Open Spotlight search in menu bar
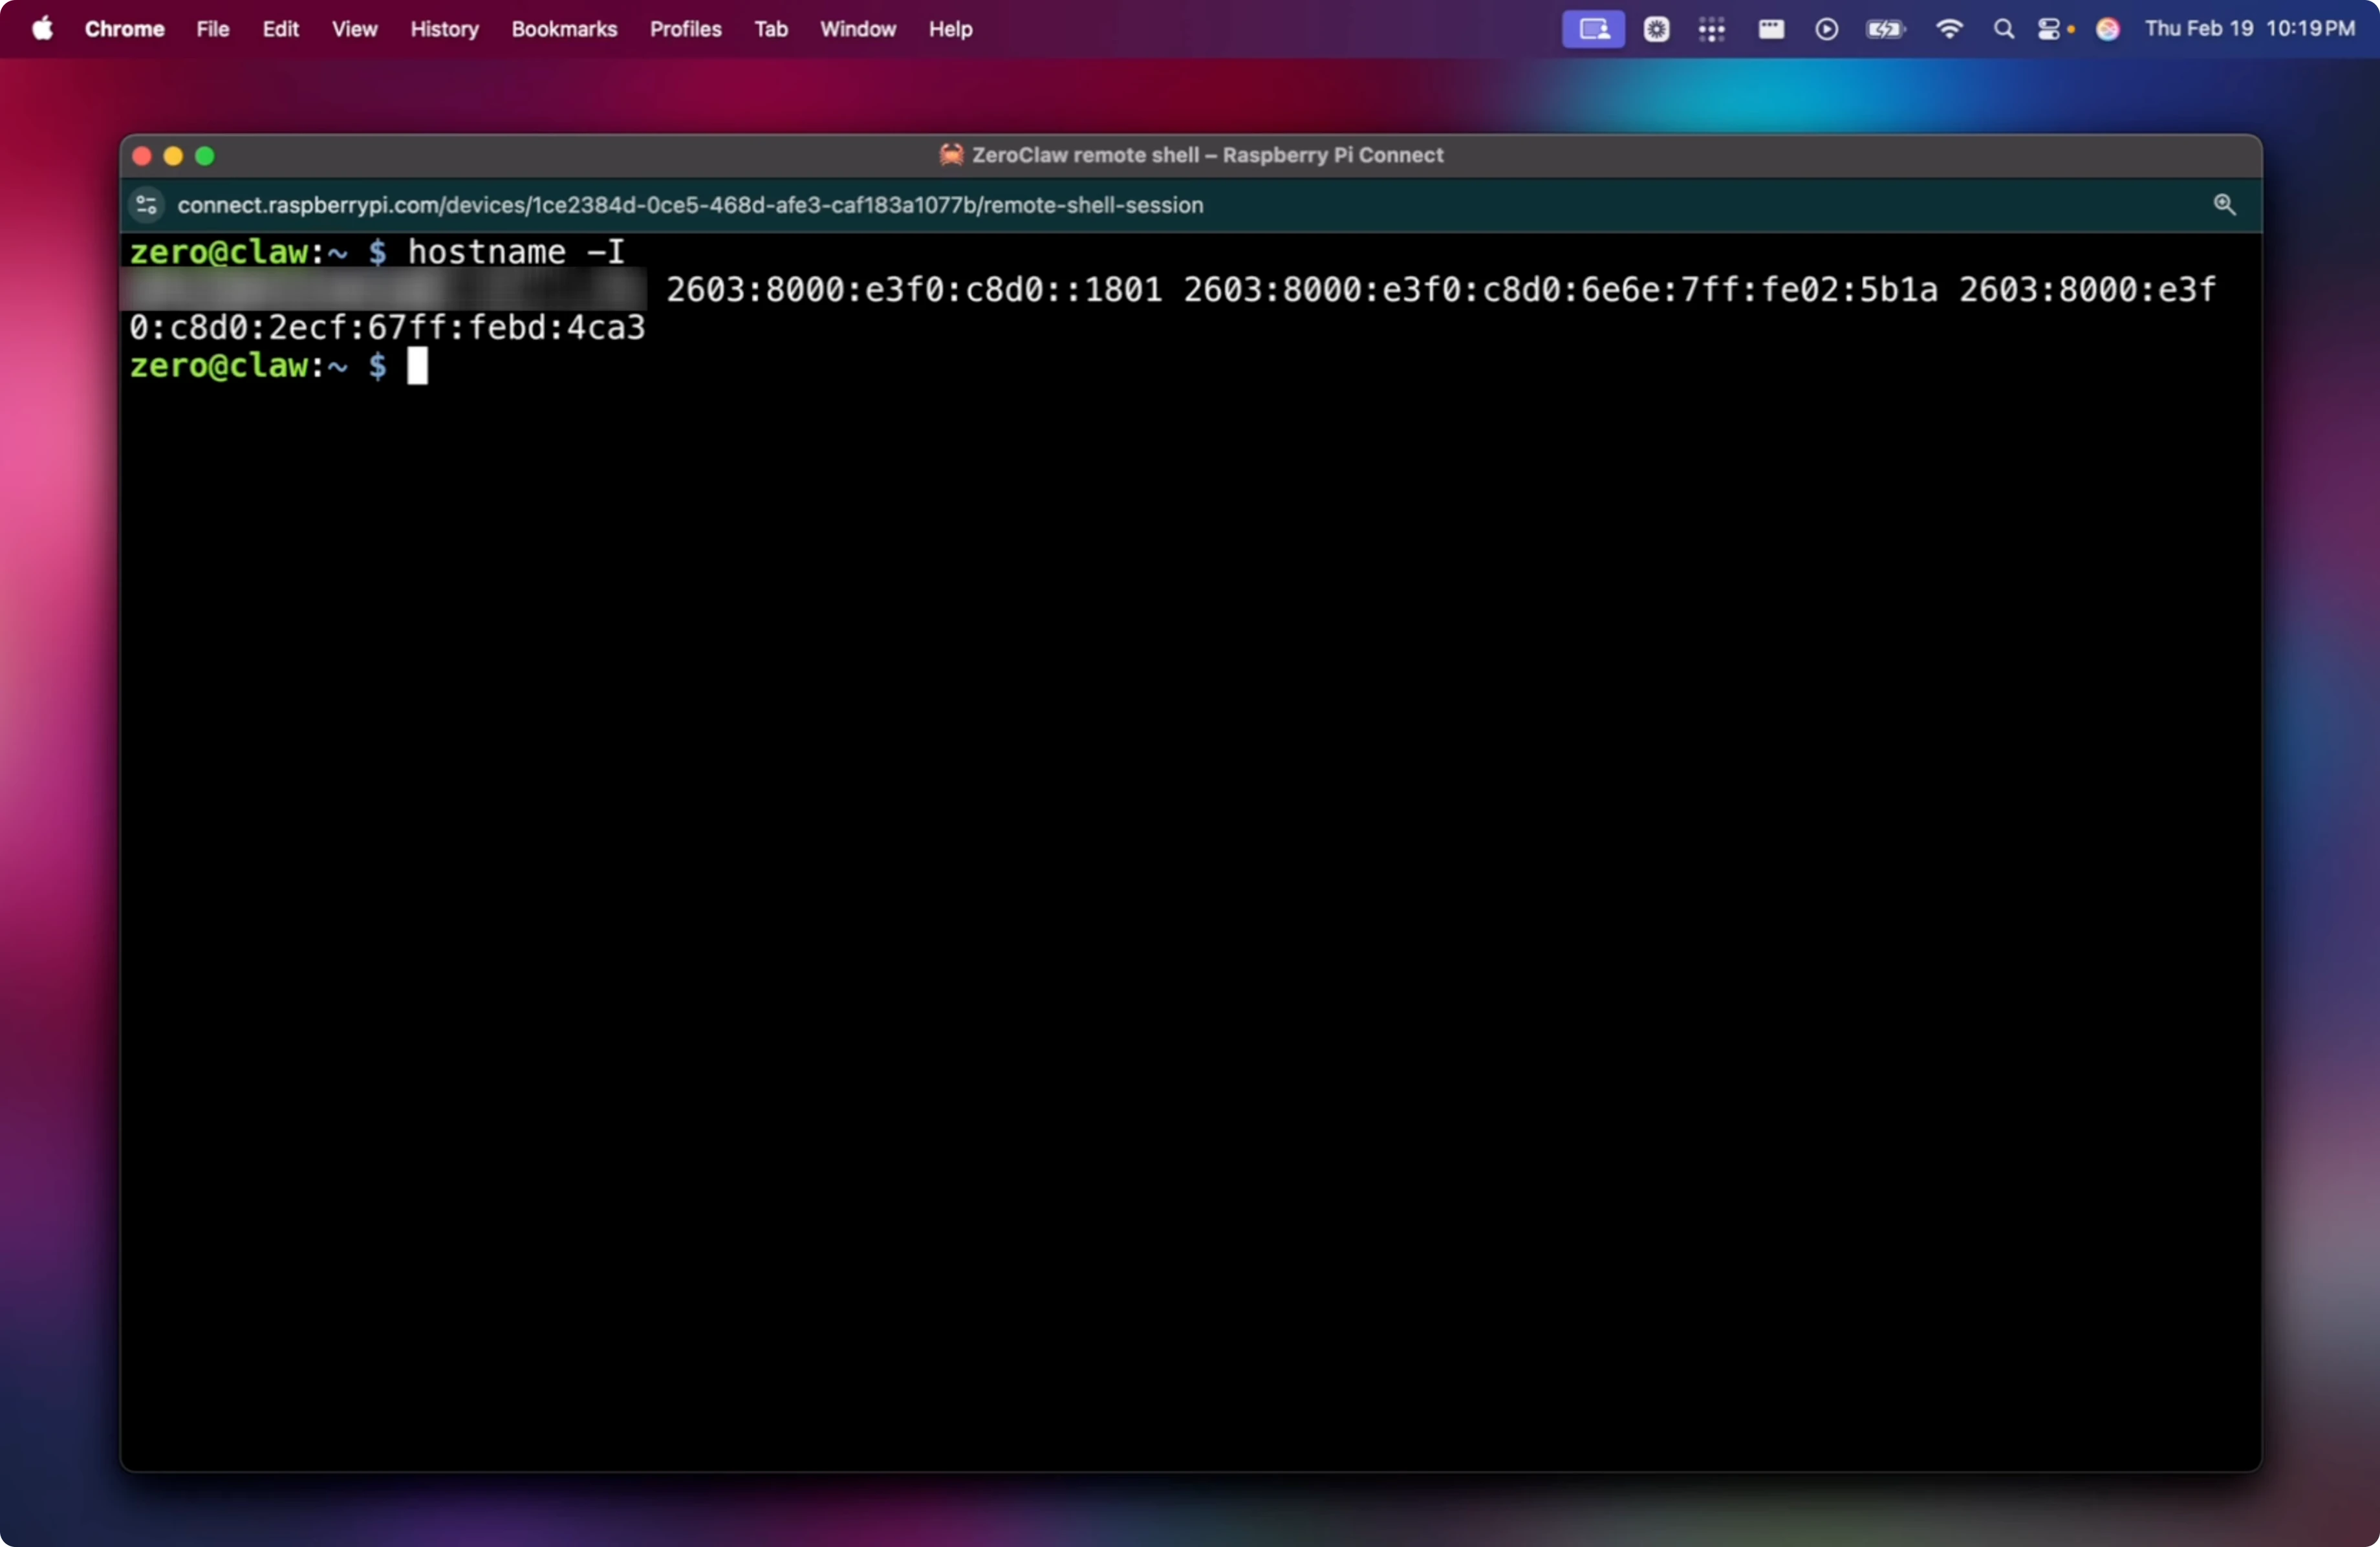 pos(2003,29)
